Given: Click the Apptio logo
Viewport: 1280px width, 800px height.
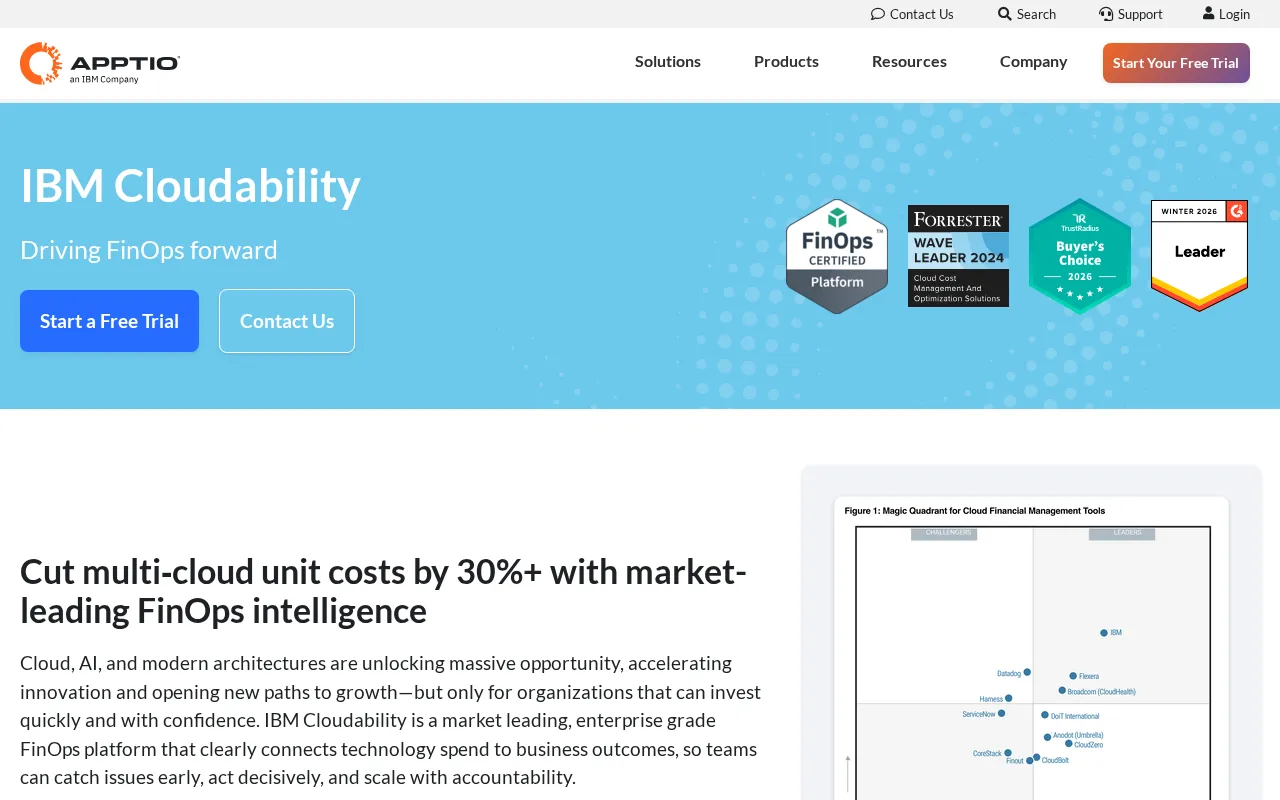Looking at the screenshot, I should [x=100, y=63].
